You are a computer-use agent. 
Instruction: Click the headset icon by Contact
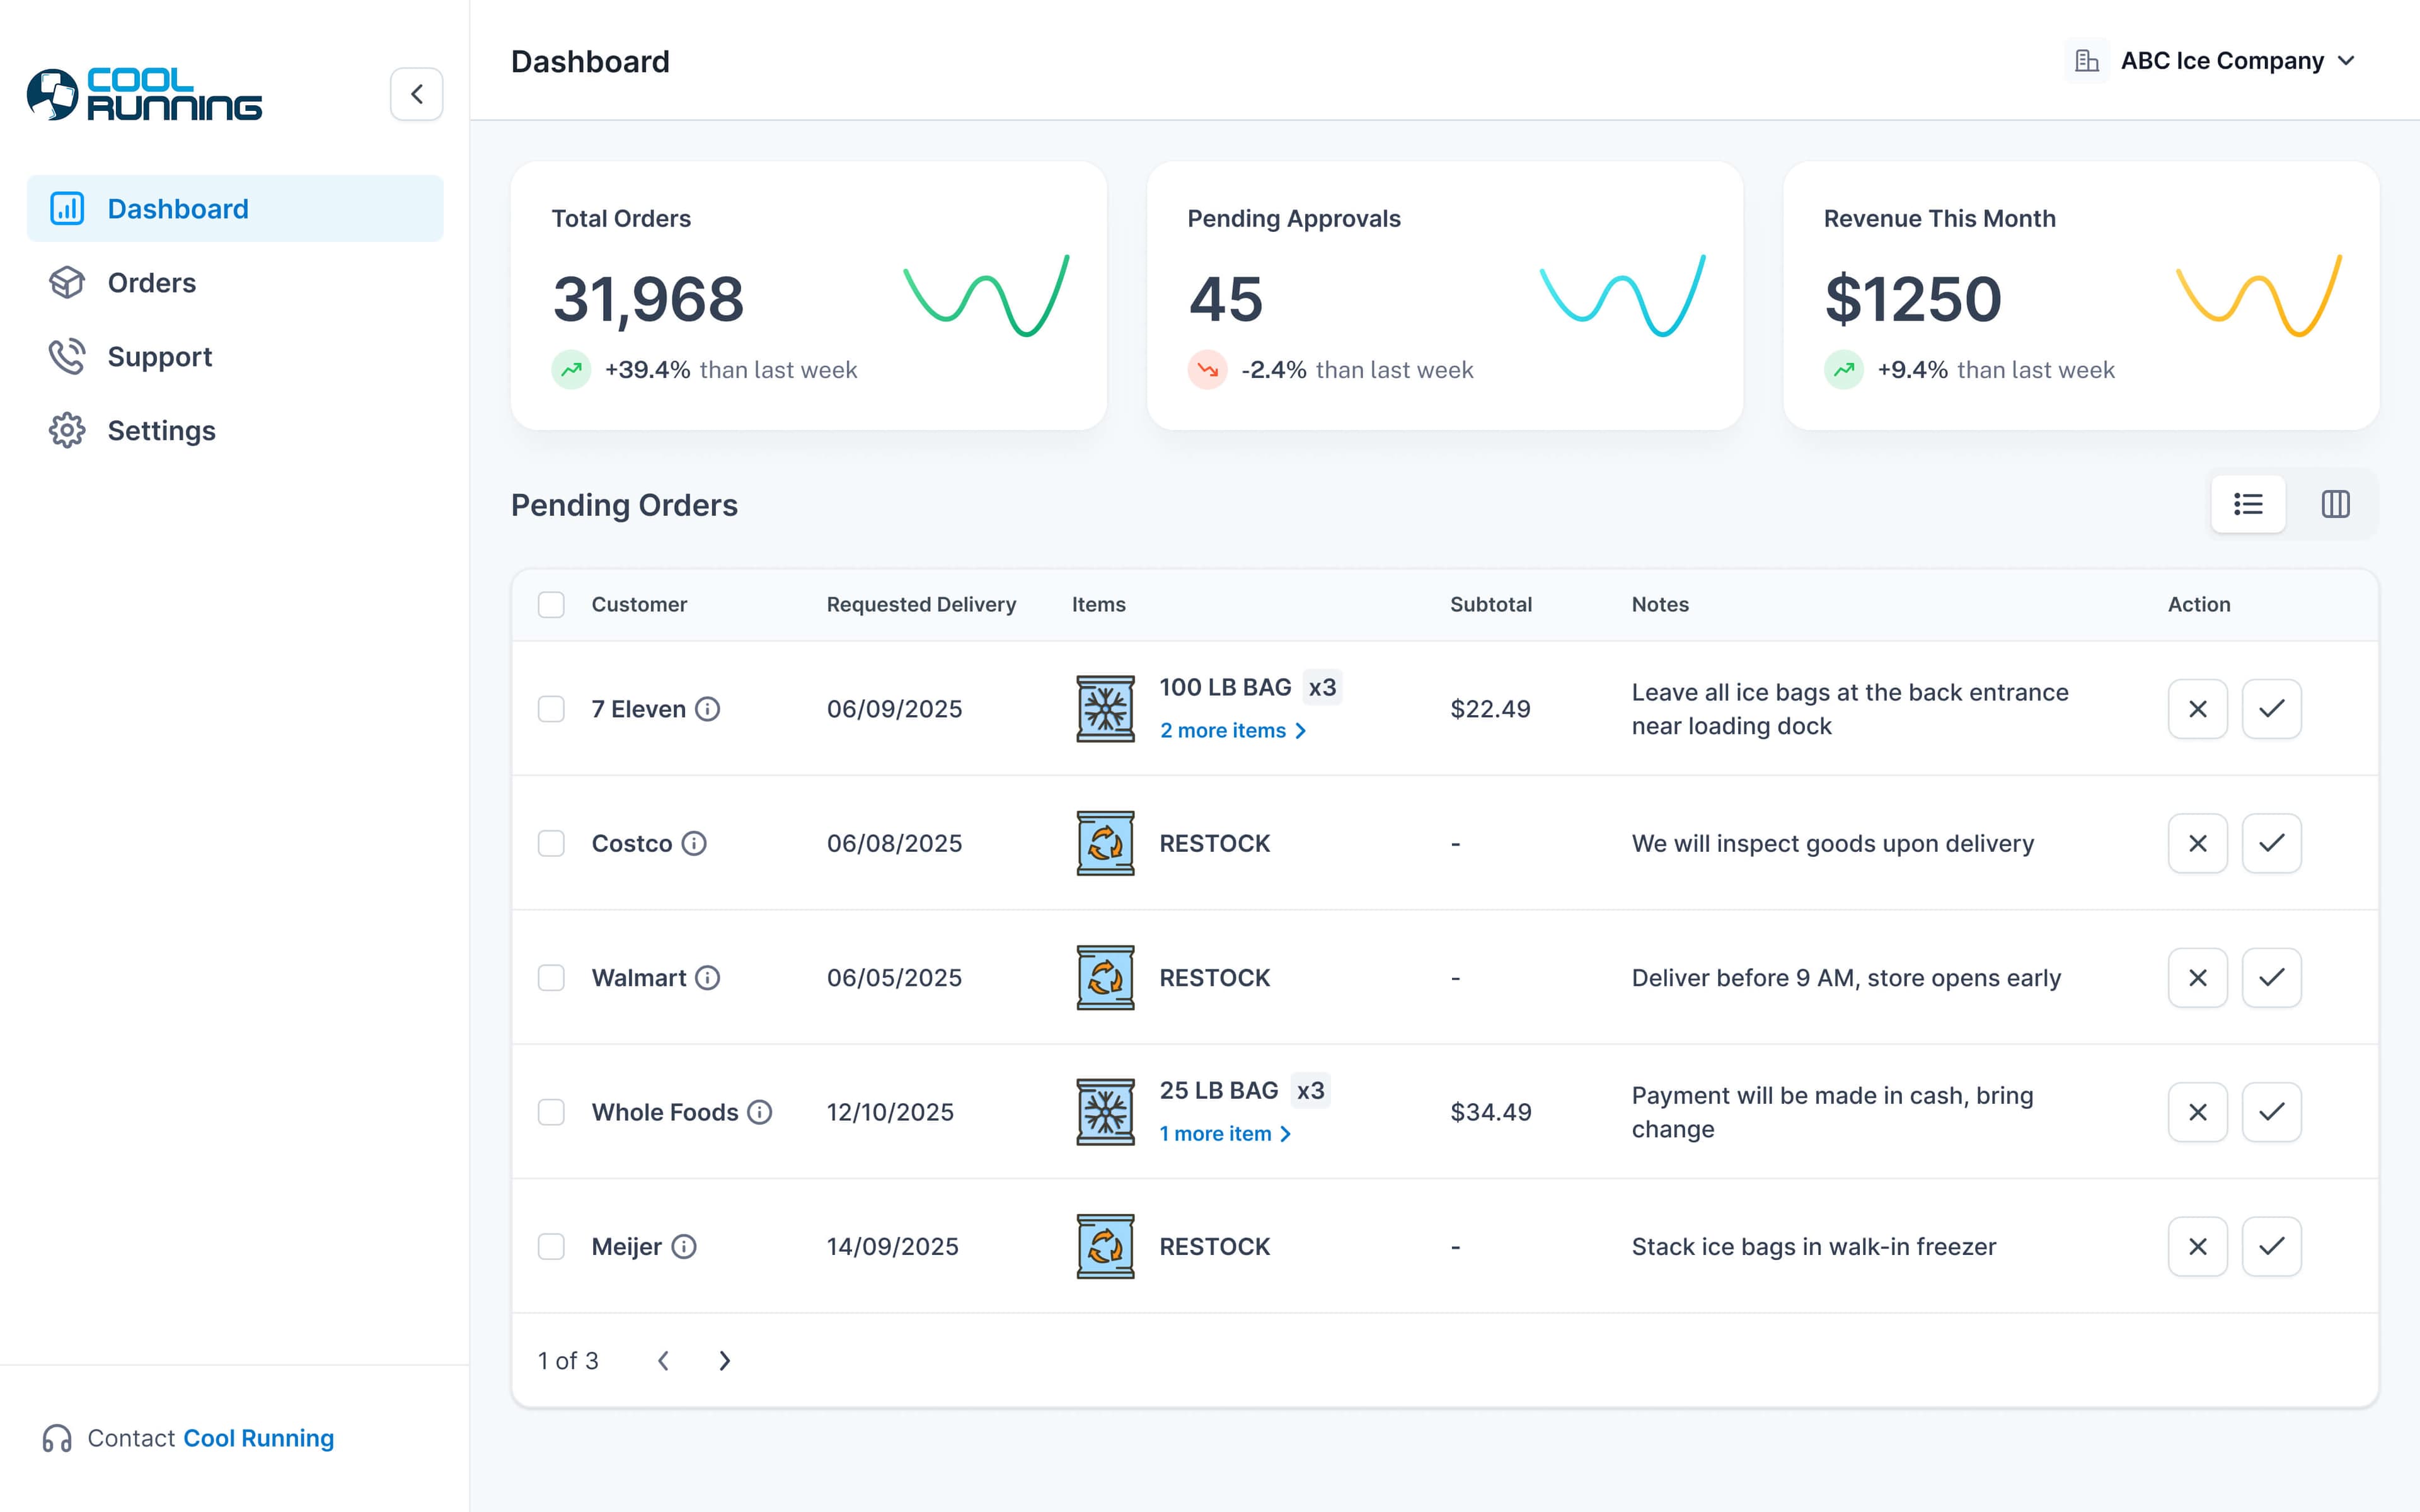pos(57,1438)
